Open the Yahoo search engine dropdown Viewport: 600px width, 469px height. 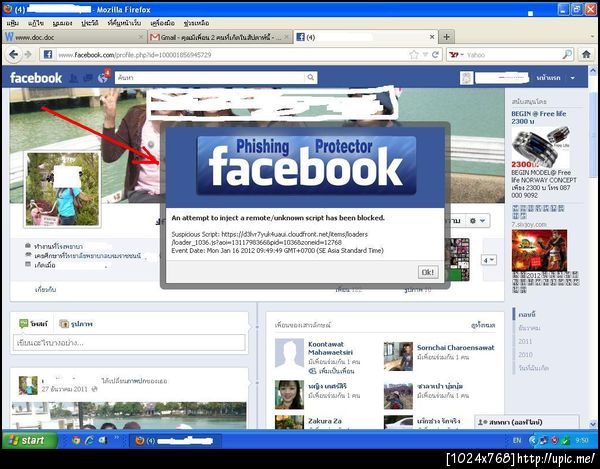click(456, 55)
